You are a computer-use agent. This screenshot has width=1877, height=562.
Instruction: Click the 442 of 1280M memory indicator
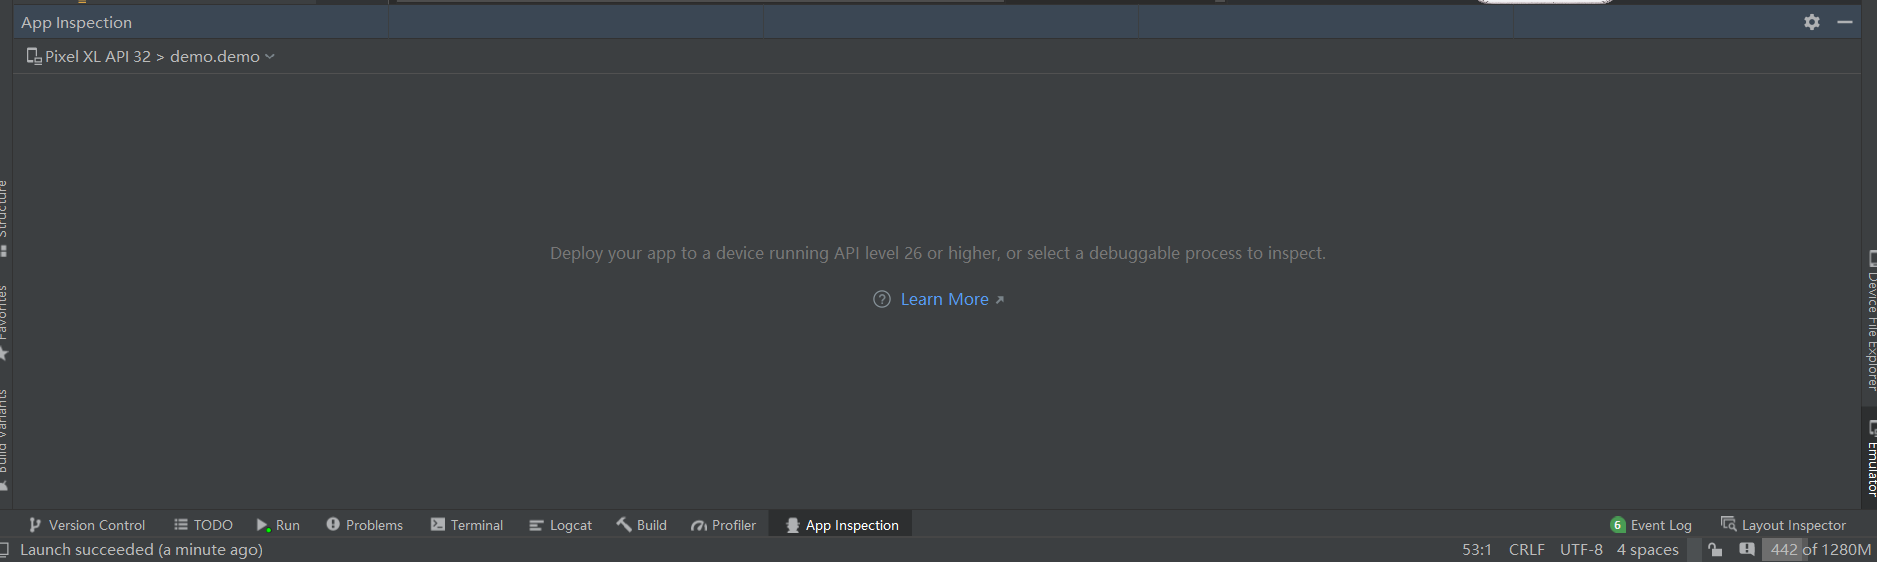(x=1820, y=550)
